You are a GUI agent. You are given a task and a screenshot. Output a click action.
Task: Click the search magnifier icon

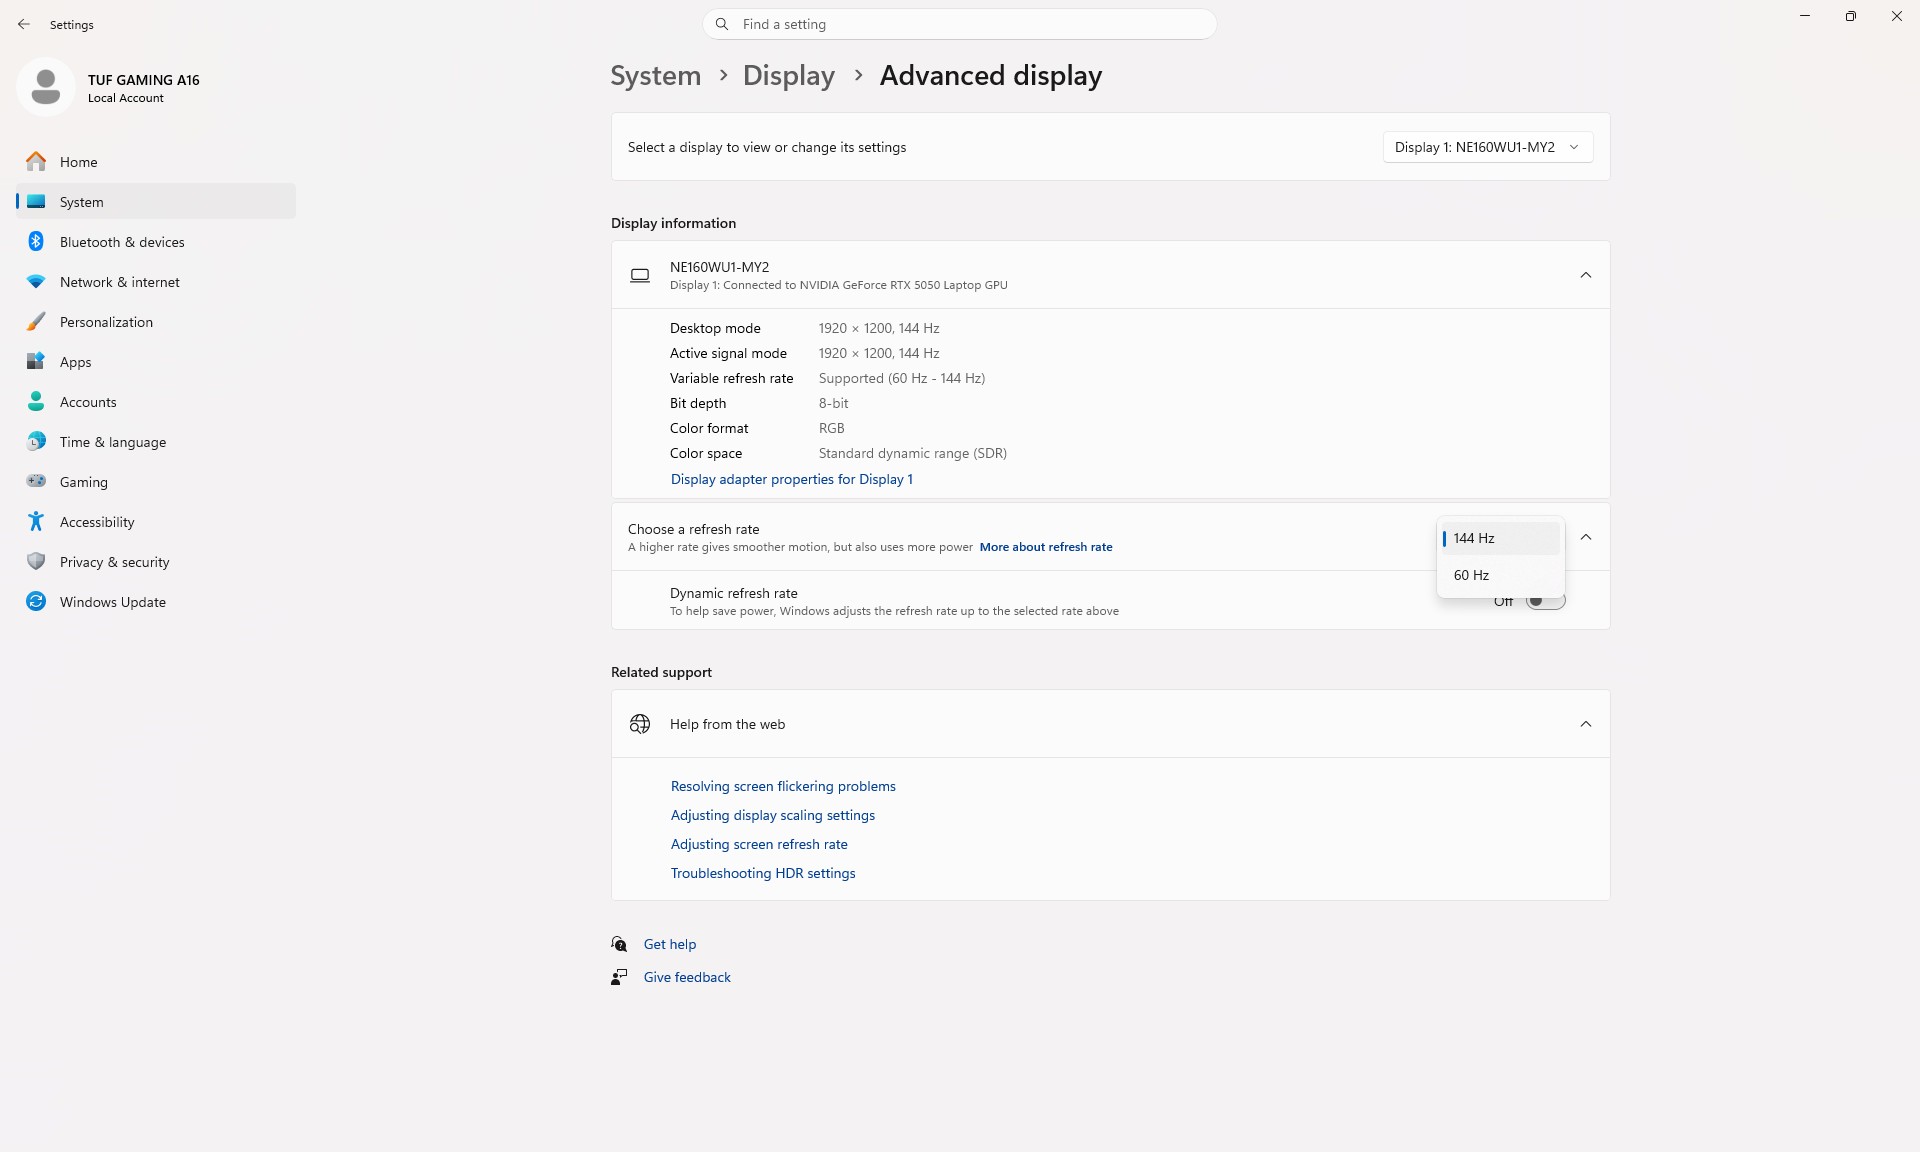click(722, 24)
